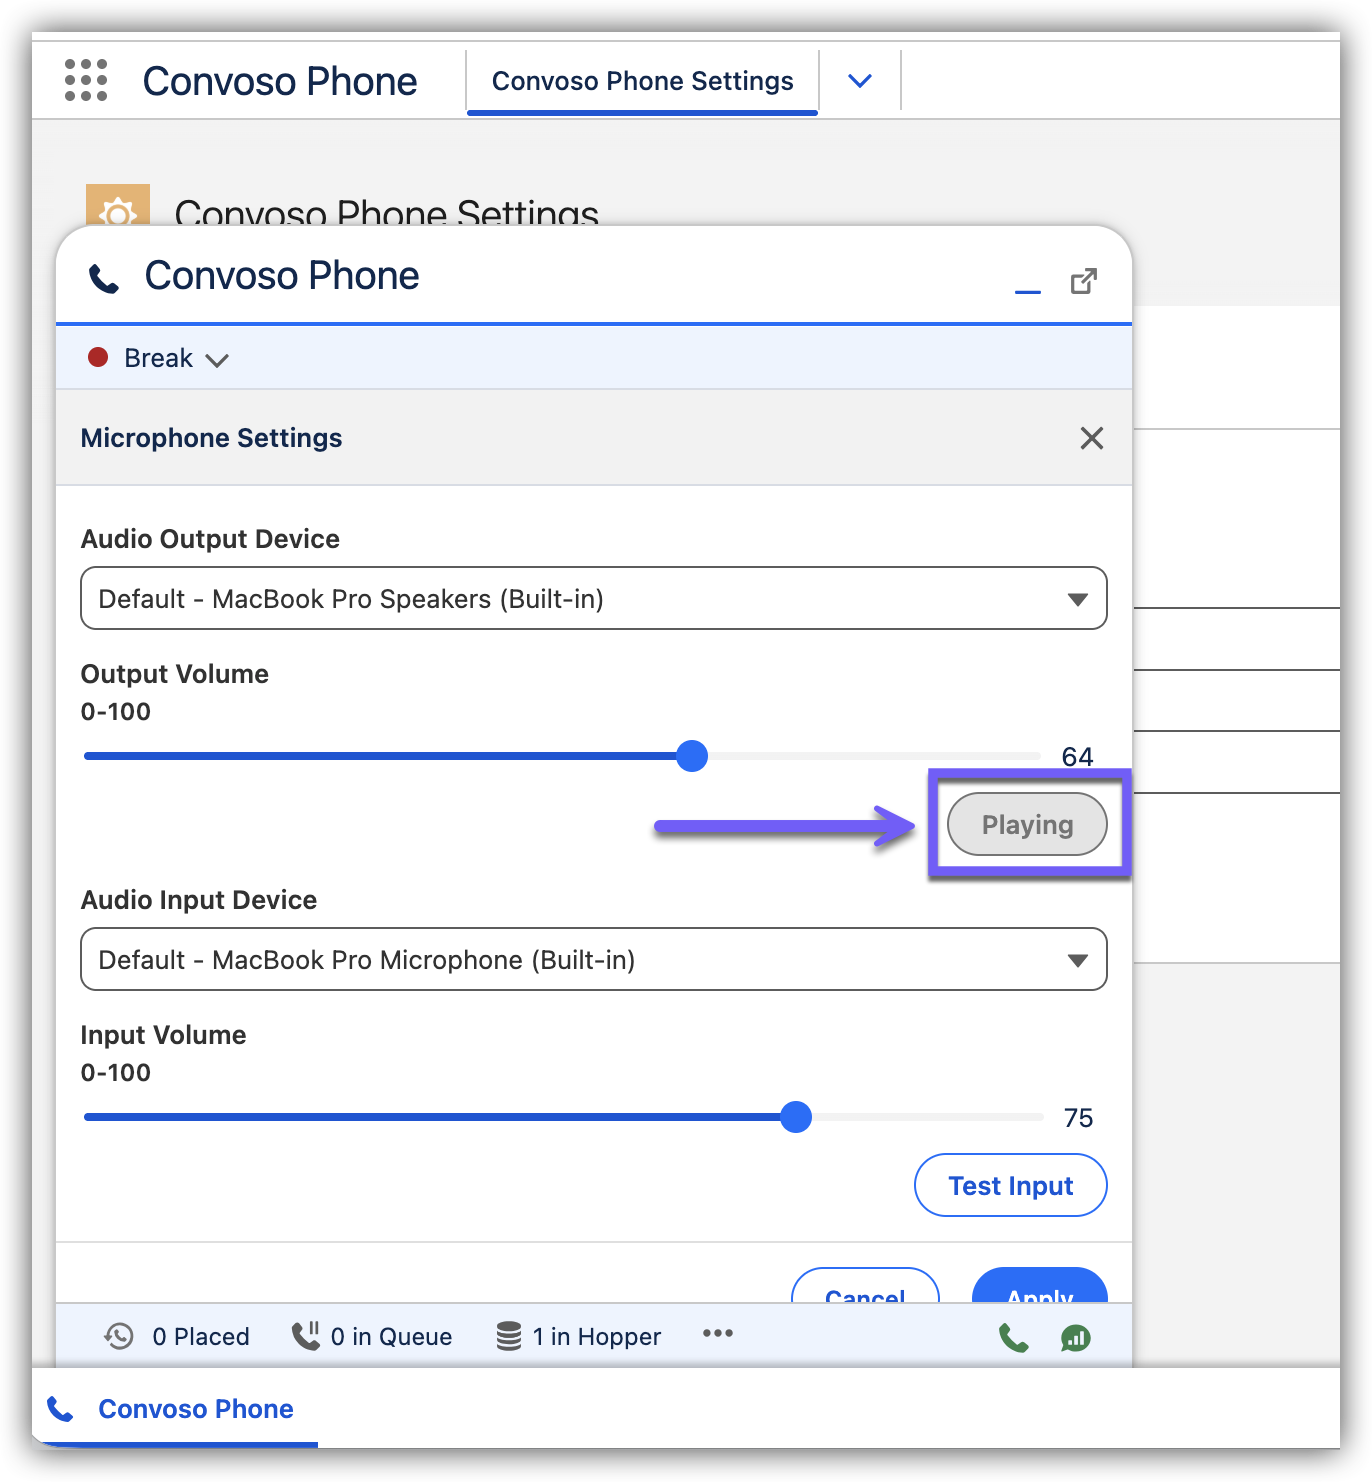1372x1482 pixels.
Task: Click the Input Volume slider handle
Action: point(796,1117)
